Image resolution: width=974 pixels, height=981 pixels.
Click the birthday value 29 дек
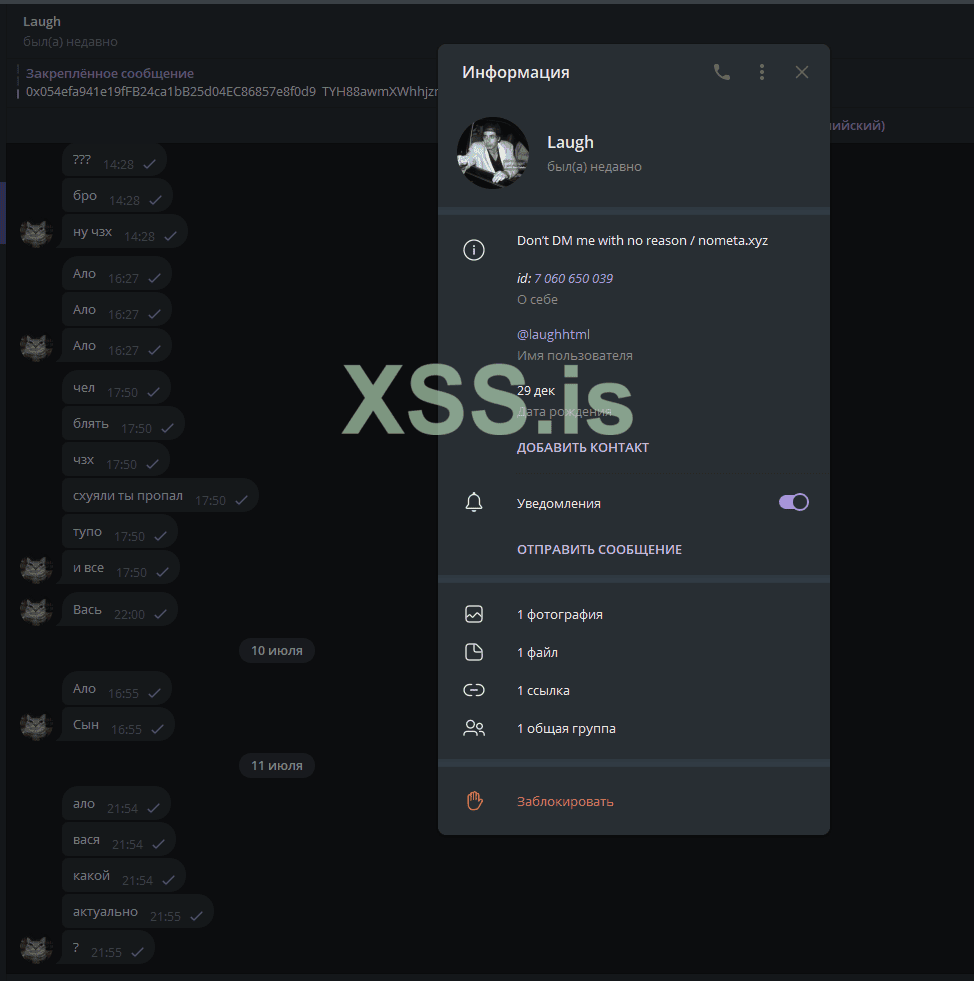pos(535,391)
